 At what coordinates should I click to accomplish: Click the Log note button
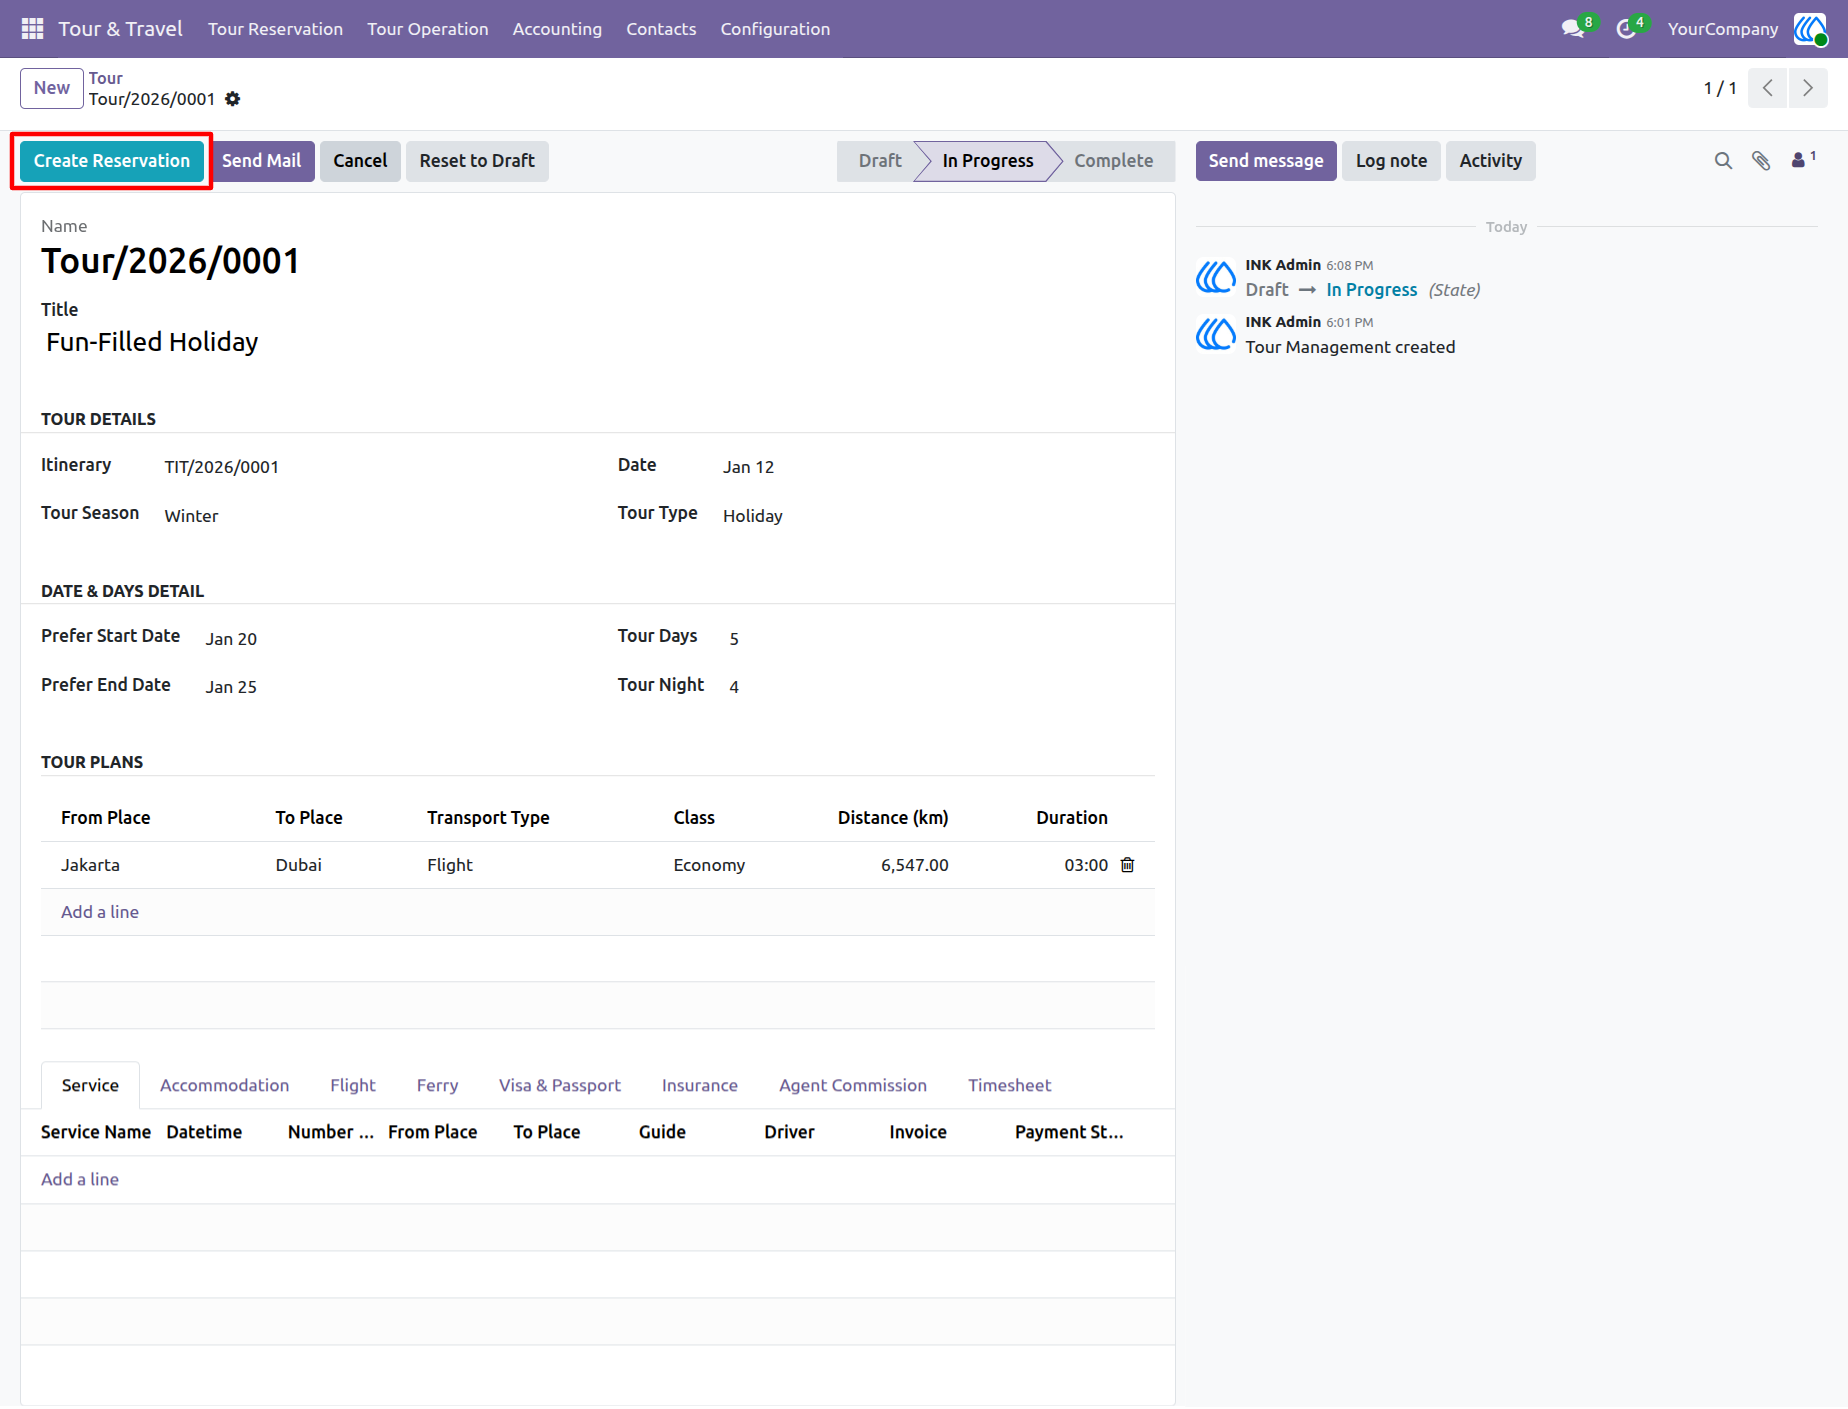tap(1391, 161)
